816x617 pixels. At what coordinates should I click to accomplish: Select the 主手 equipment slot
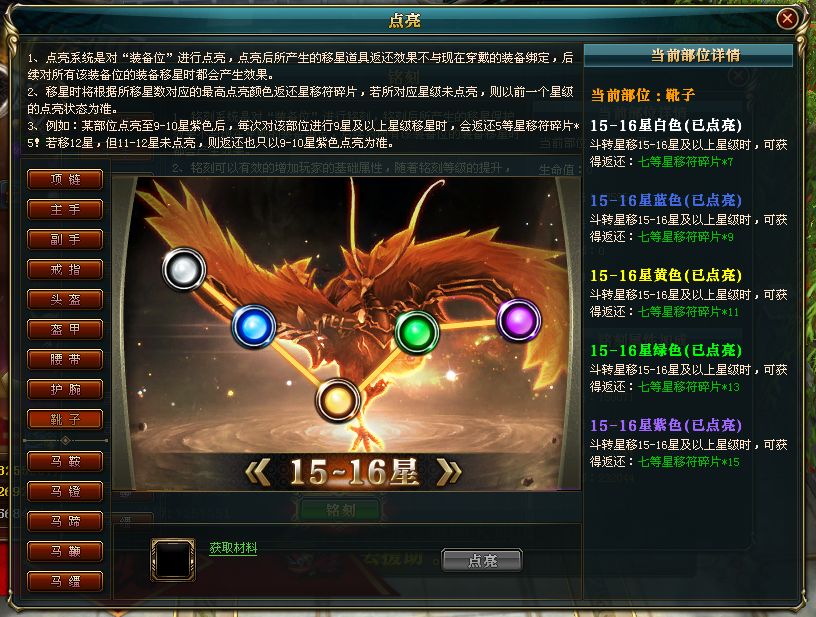[65, 209]
